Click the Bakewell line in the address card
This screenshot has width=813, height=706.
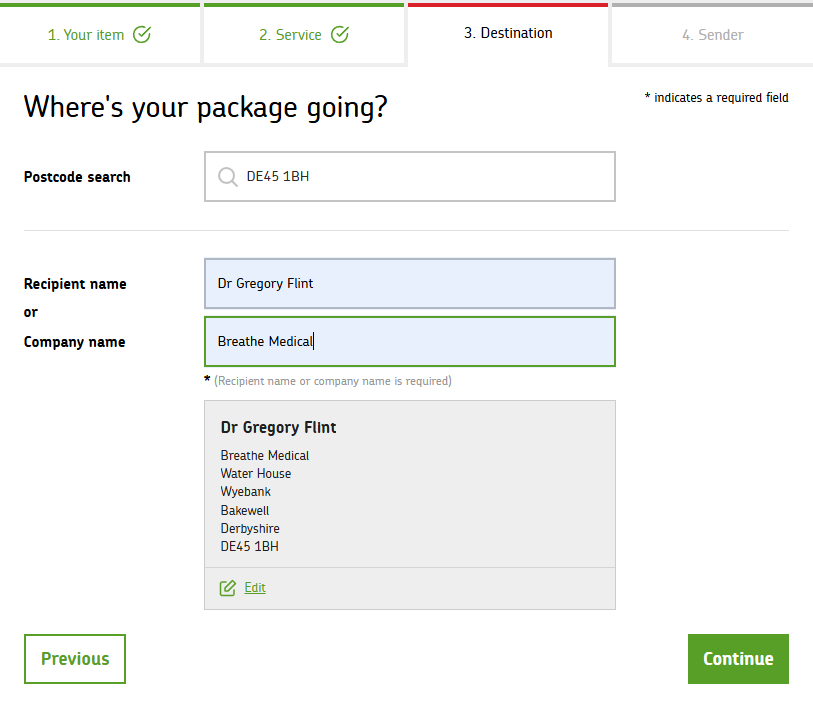point(245,510)
